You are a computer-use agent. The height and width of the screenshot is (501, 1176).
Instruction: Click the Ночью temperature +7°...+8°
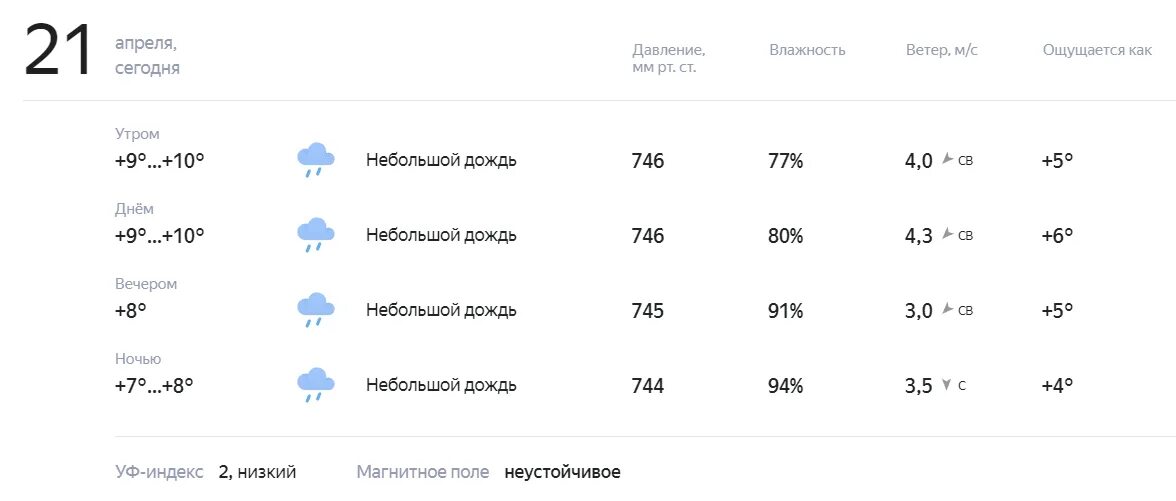[x=154, y=386]
